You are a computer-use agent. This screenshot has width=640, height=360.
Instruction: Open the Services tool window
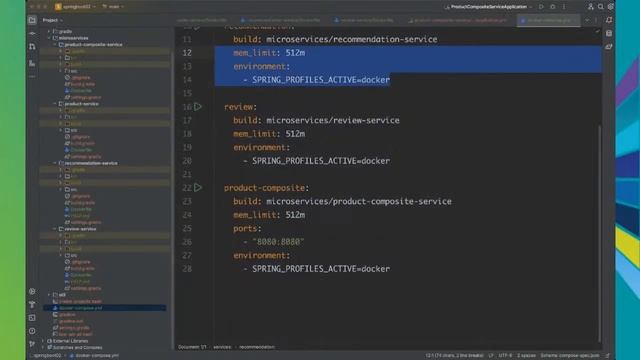pyautogui.click(x=32, y=291)
